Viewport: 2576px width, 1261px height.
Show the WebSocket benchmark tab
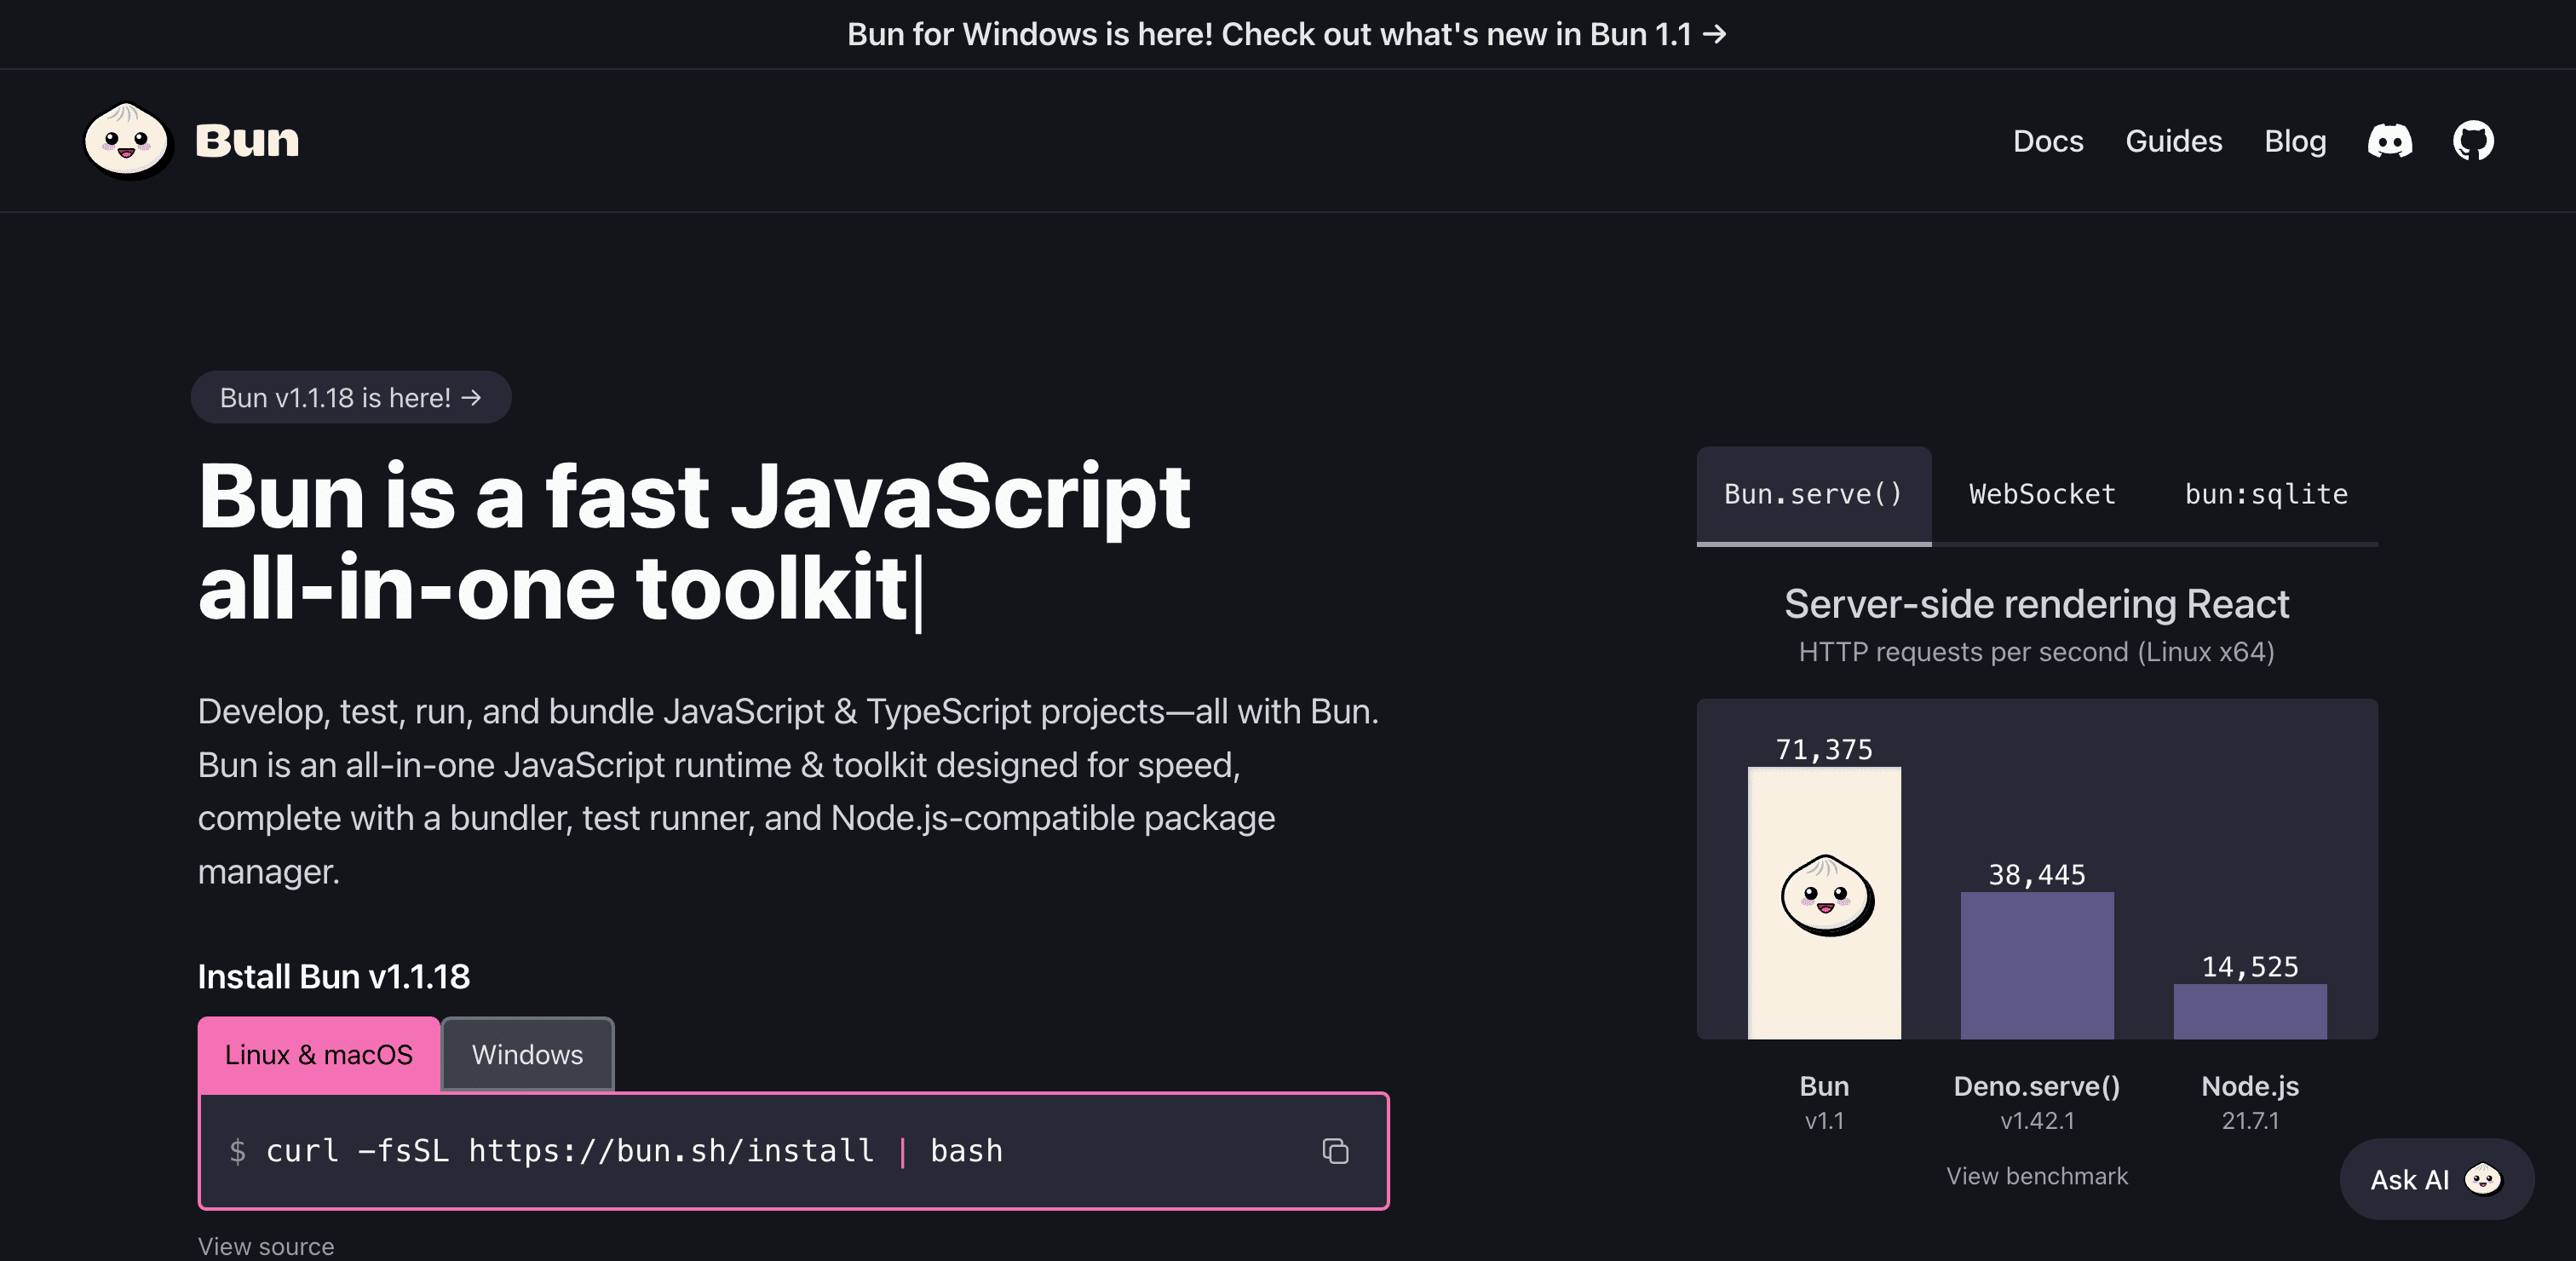2042,494
